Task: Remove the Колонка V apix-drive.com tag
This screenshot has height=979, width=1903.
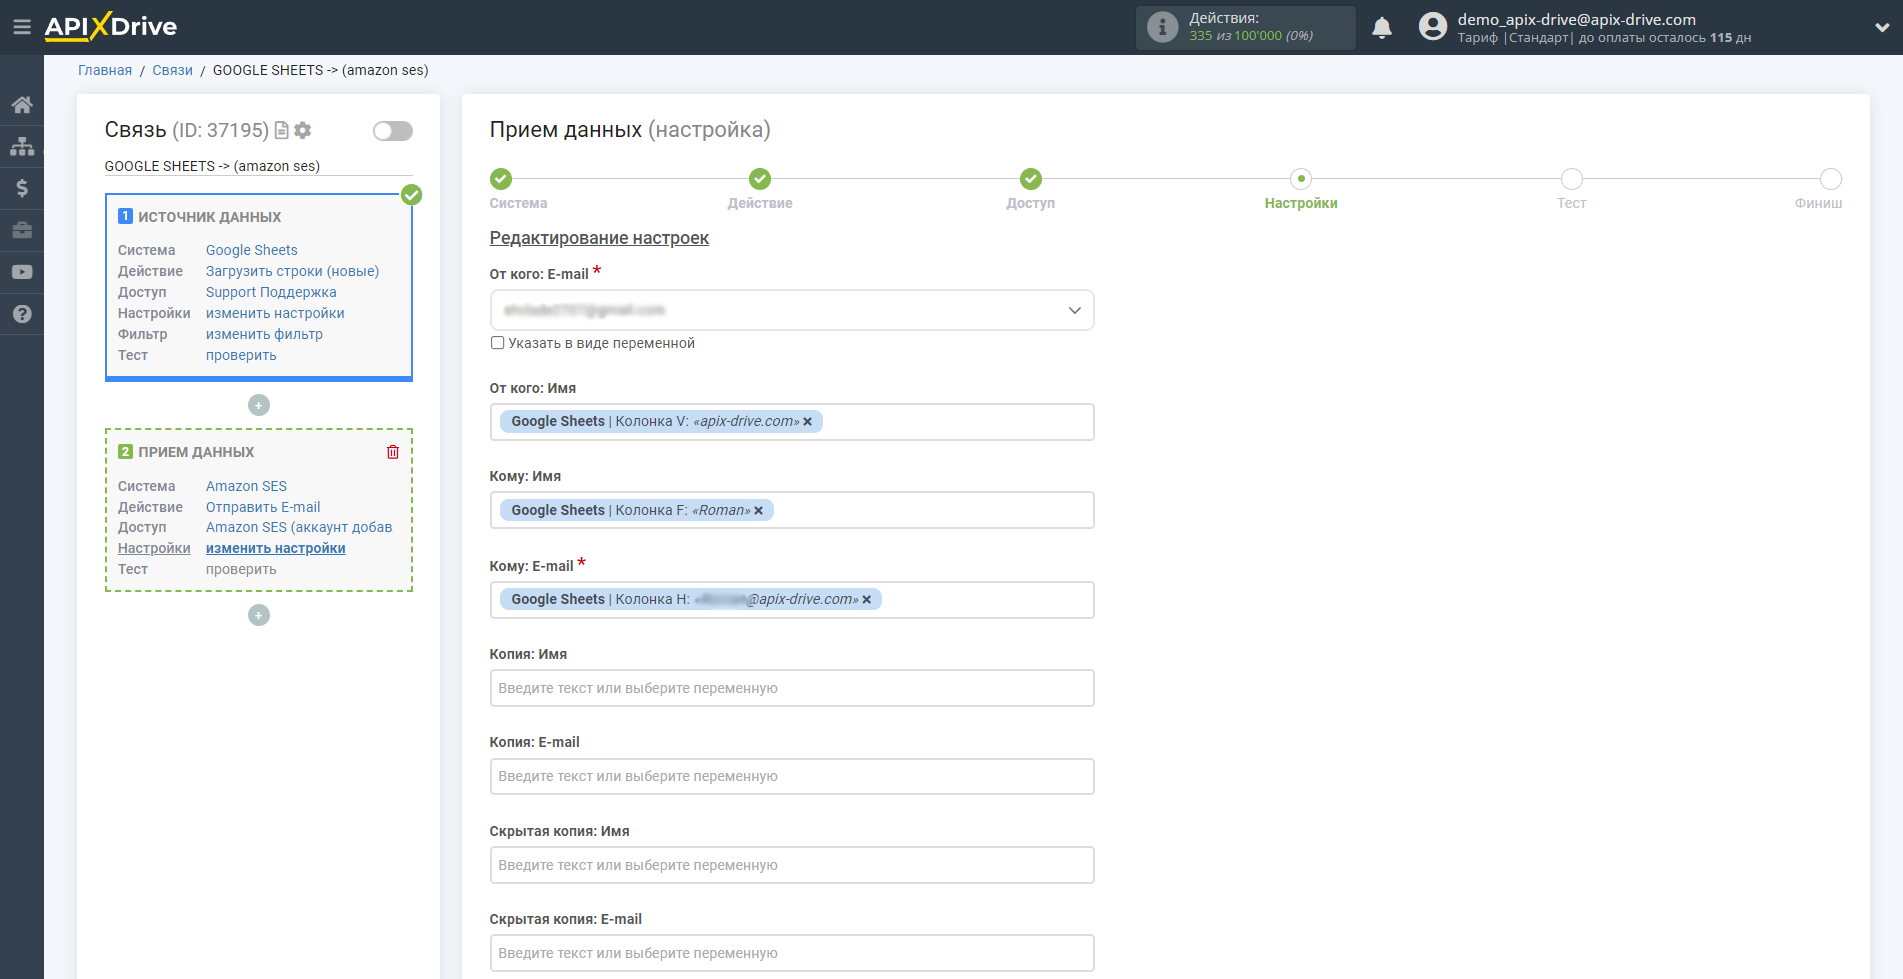Action: [x=808, y=422]
